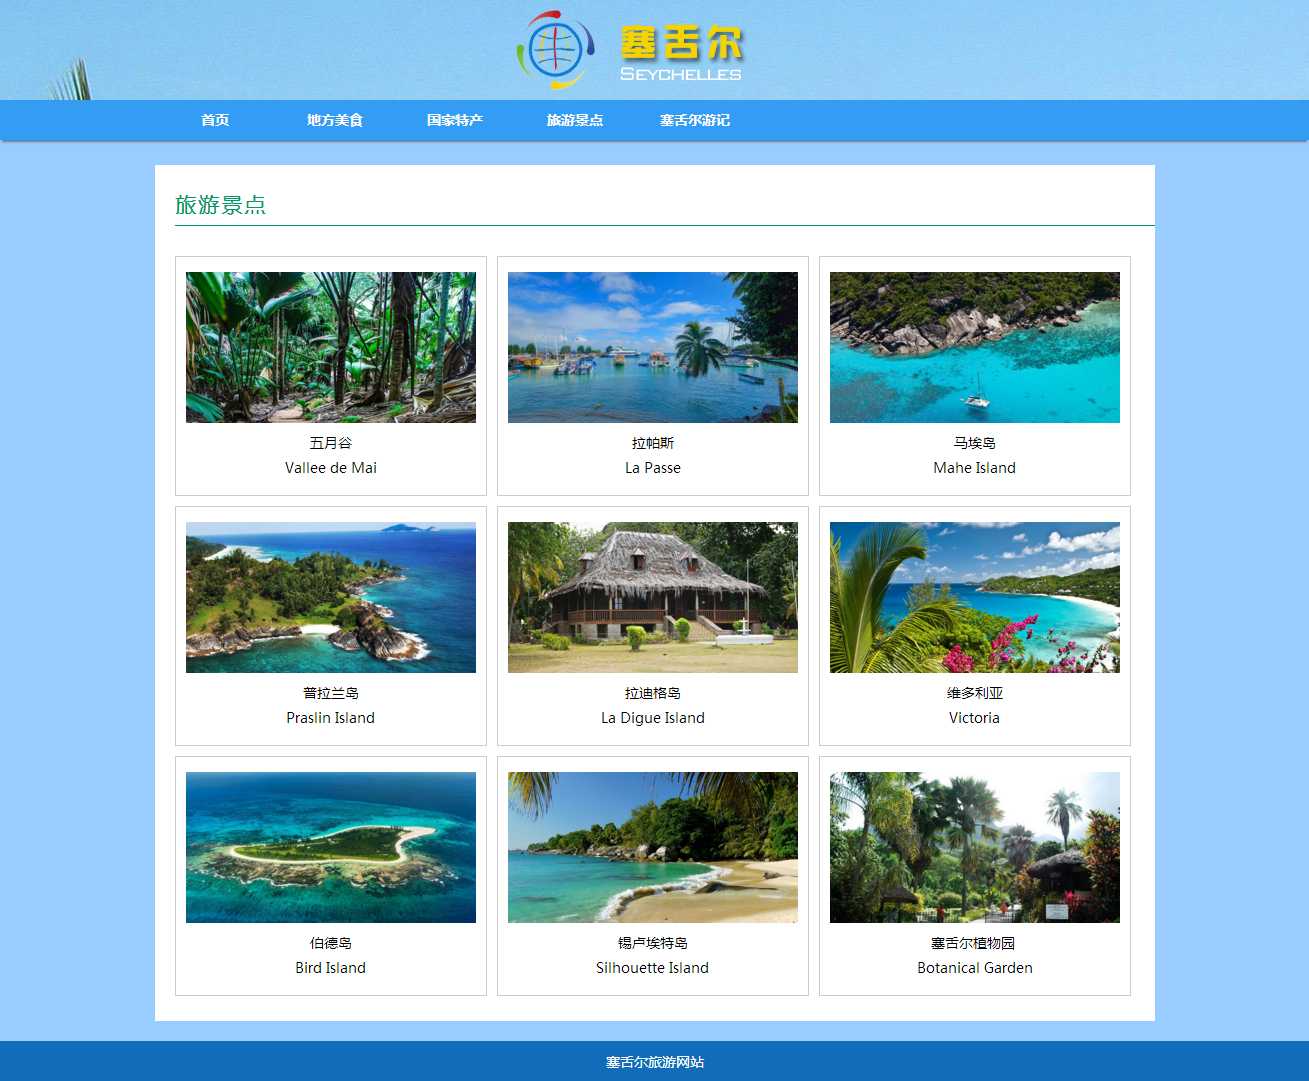The height and width of the screenshot is (1081, 1309).
Task: Click the Bird Island caption text
Action: point(331,968)
